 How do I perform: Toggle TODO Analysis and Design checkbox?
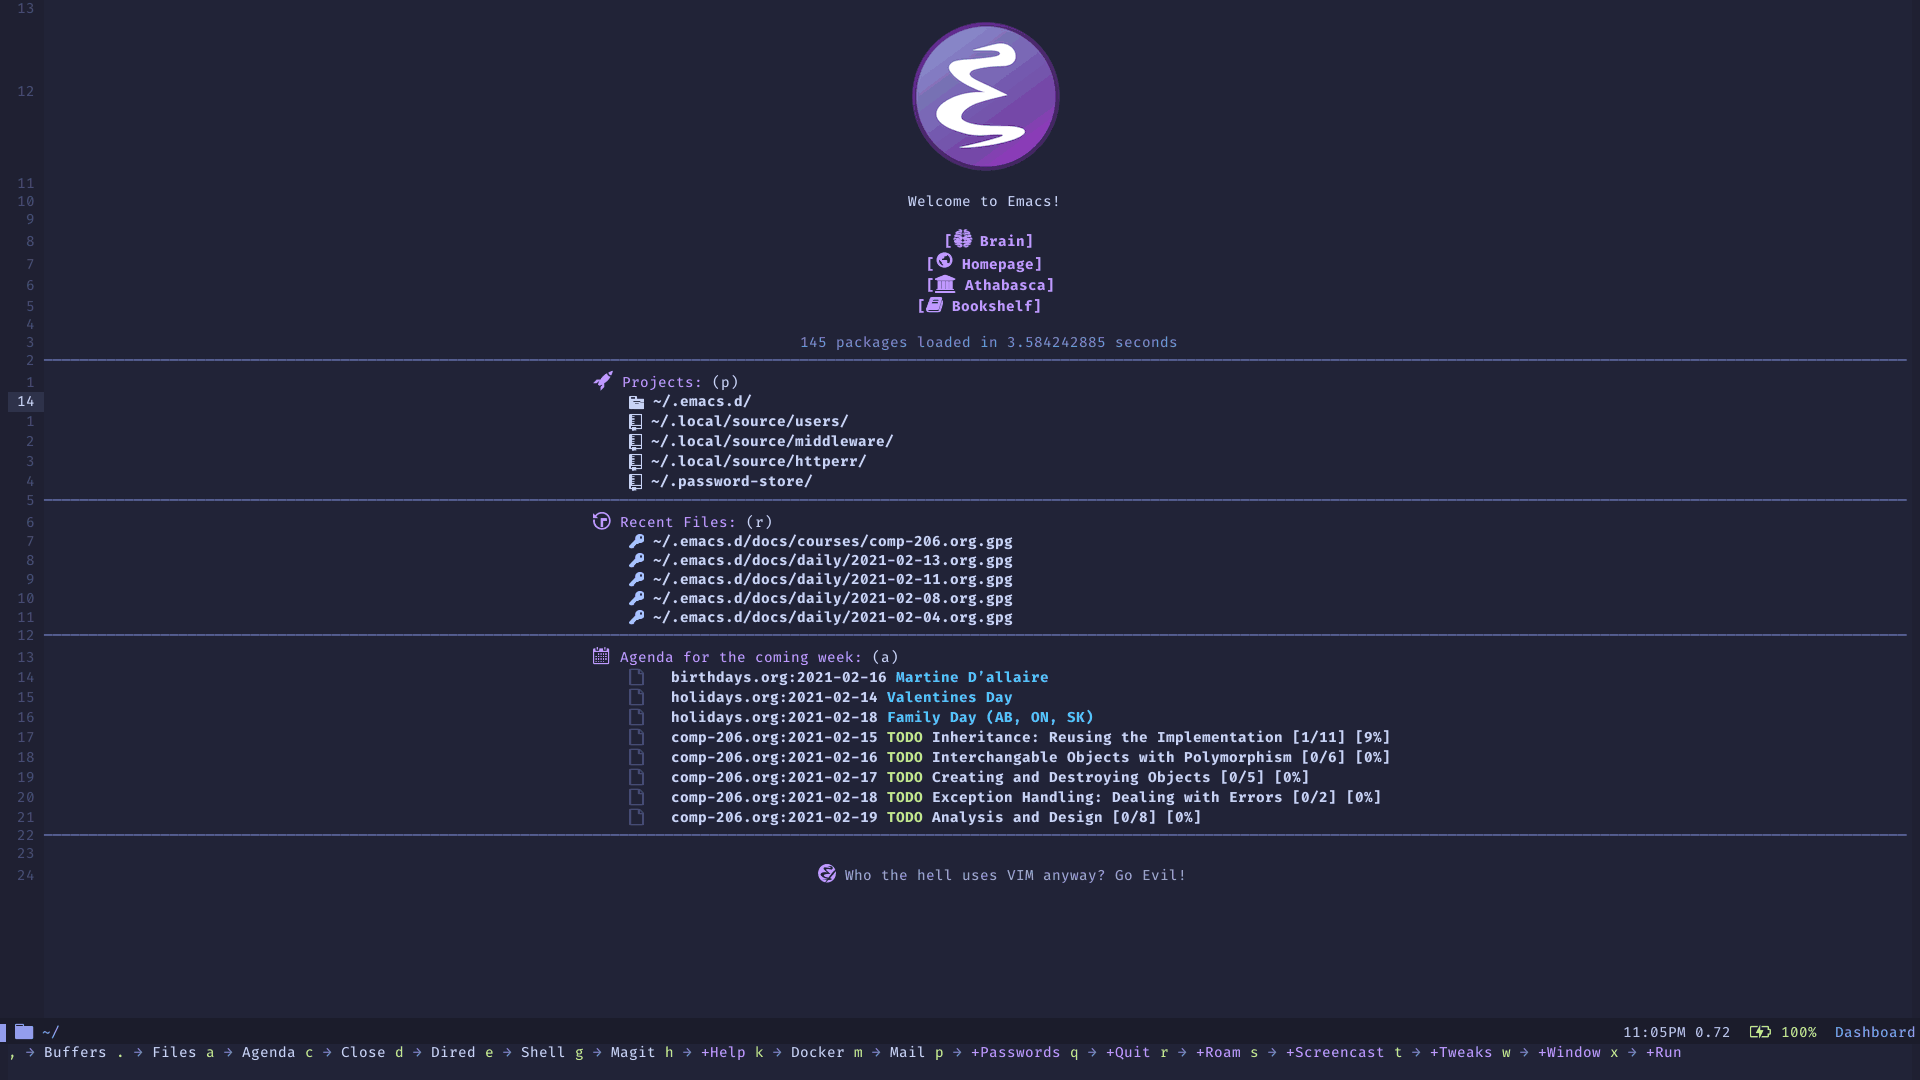point(638,816)
